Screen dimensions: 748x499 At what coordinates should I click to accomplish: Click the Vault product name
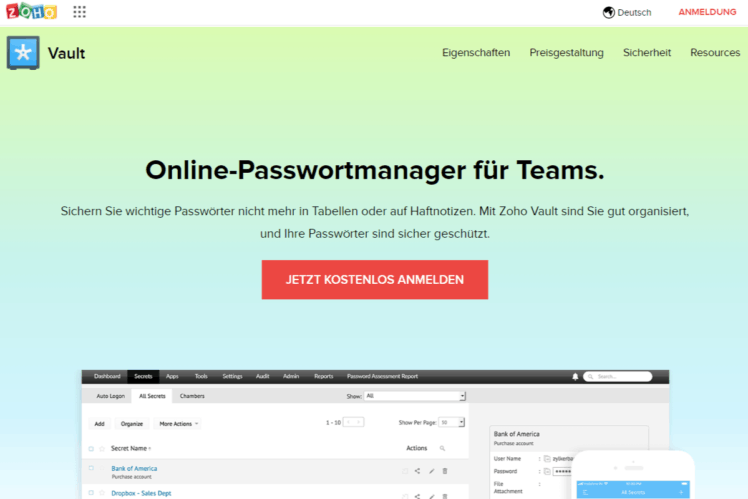tap(66, 53)
